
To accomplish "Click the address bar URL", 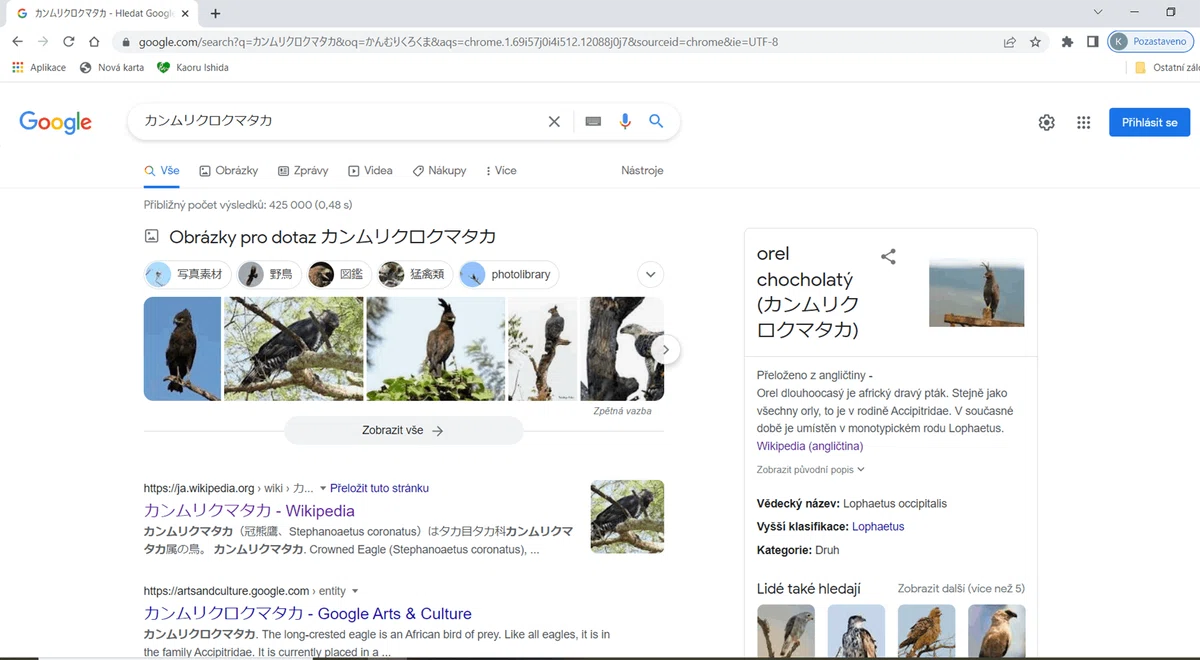I will [x=458, y=42].
